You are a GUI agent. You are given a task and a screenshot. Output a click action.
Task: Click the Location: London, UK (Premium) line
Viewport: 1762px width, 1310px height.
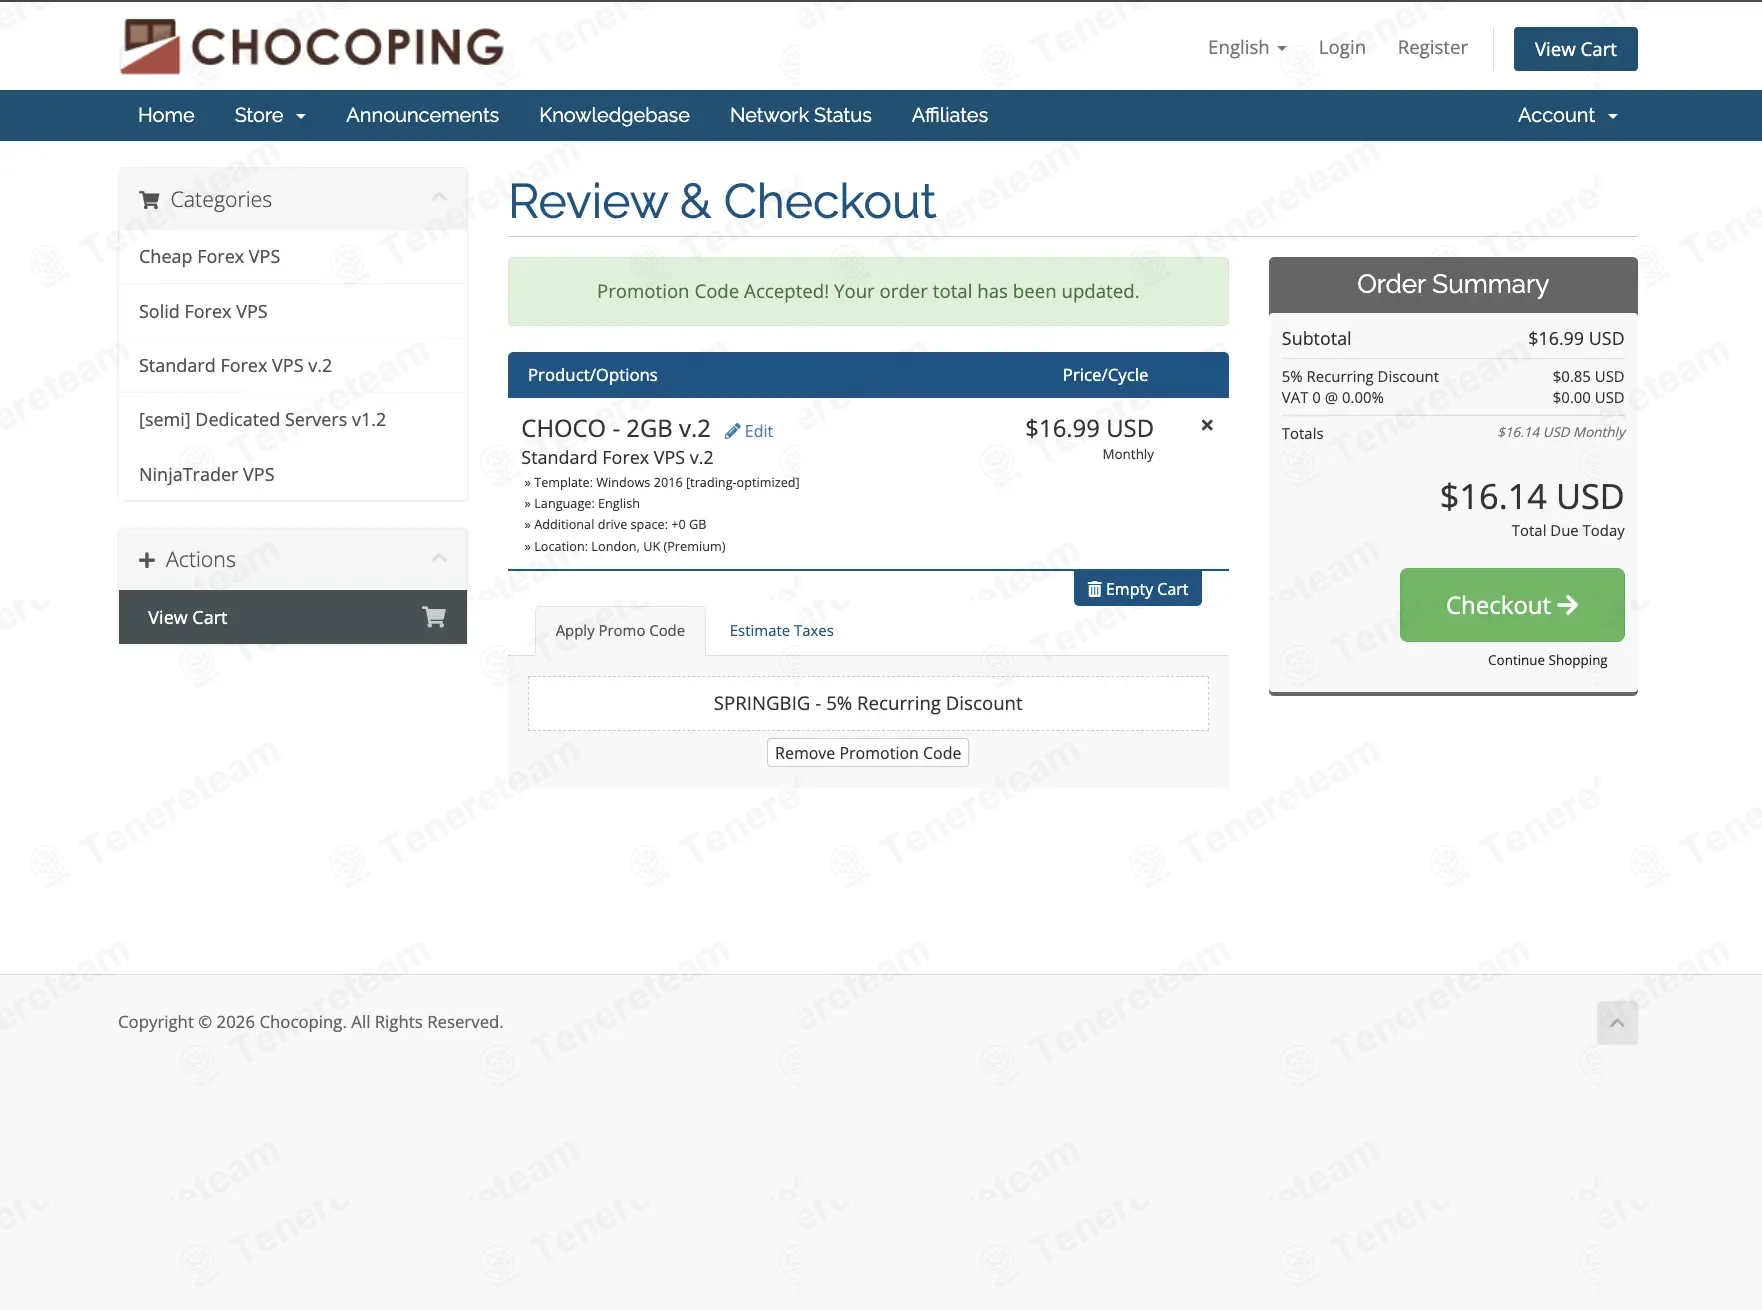625,546
